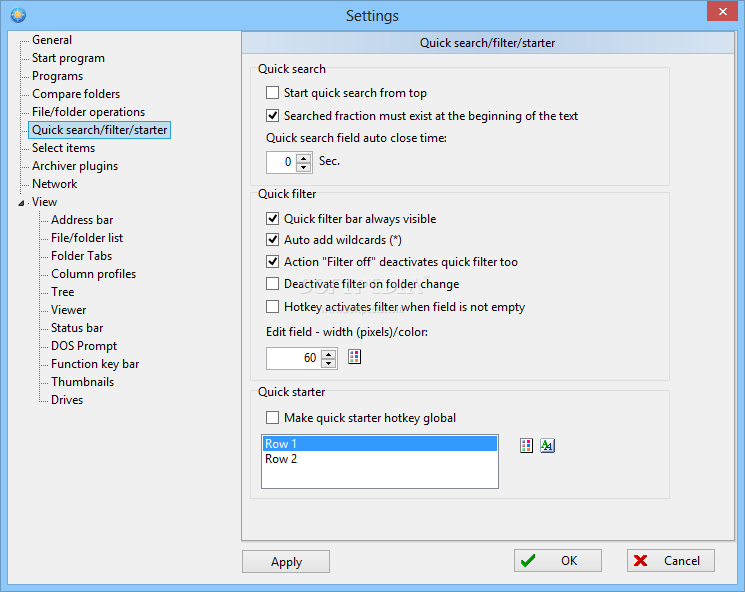This screenshot has height=592, width=745.
Task: Open Viewer settings page
Action: pyautogui.click(x=69, y=310)
